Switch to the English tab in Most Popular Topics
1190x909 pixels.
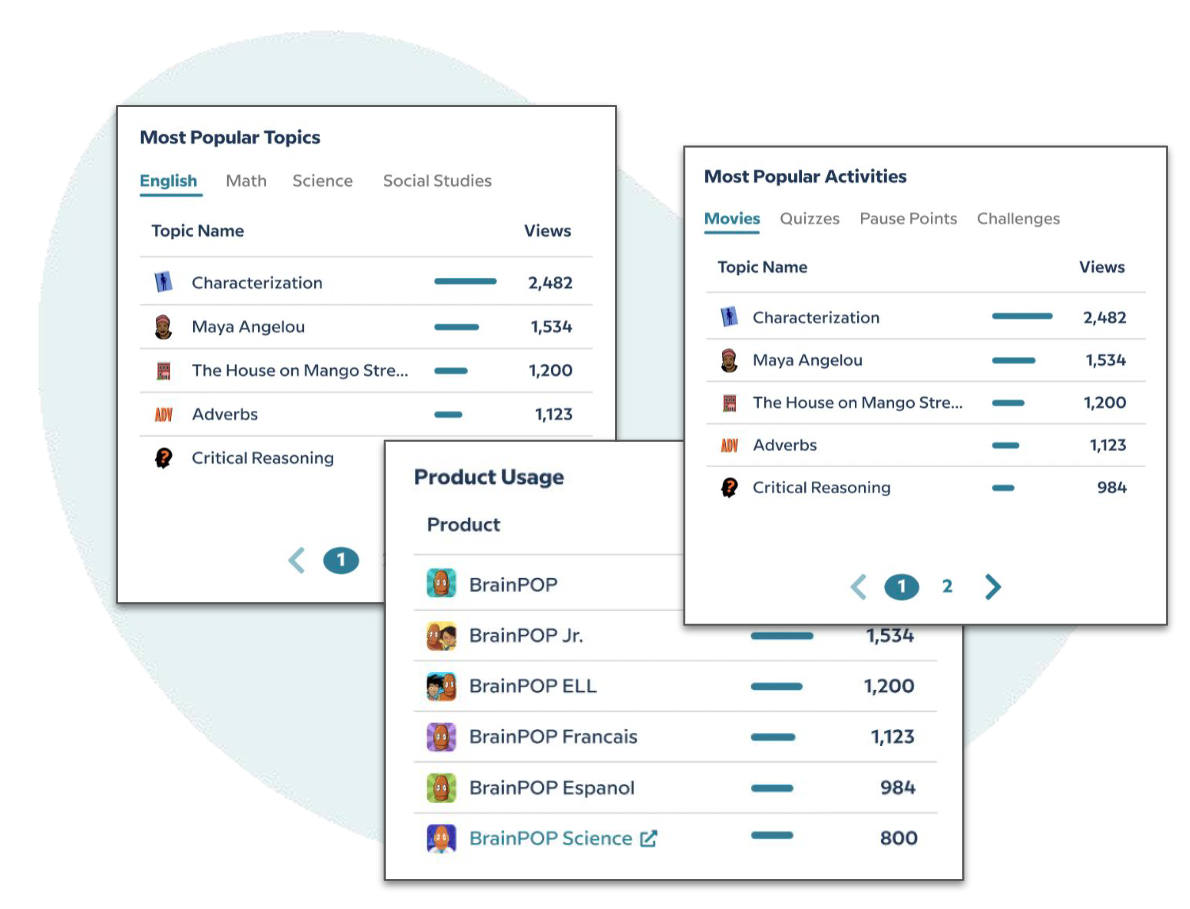point(168,181)
